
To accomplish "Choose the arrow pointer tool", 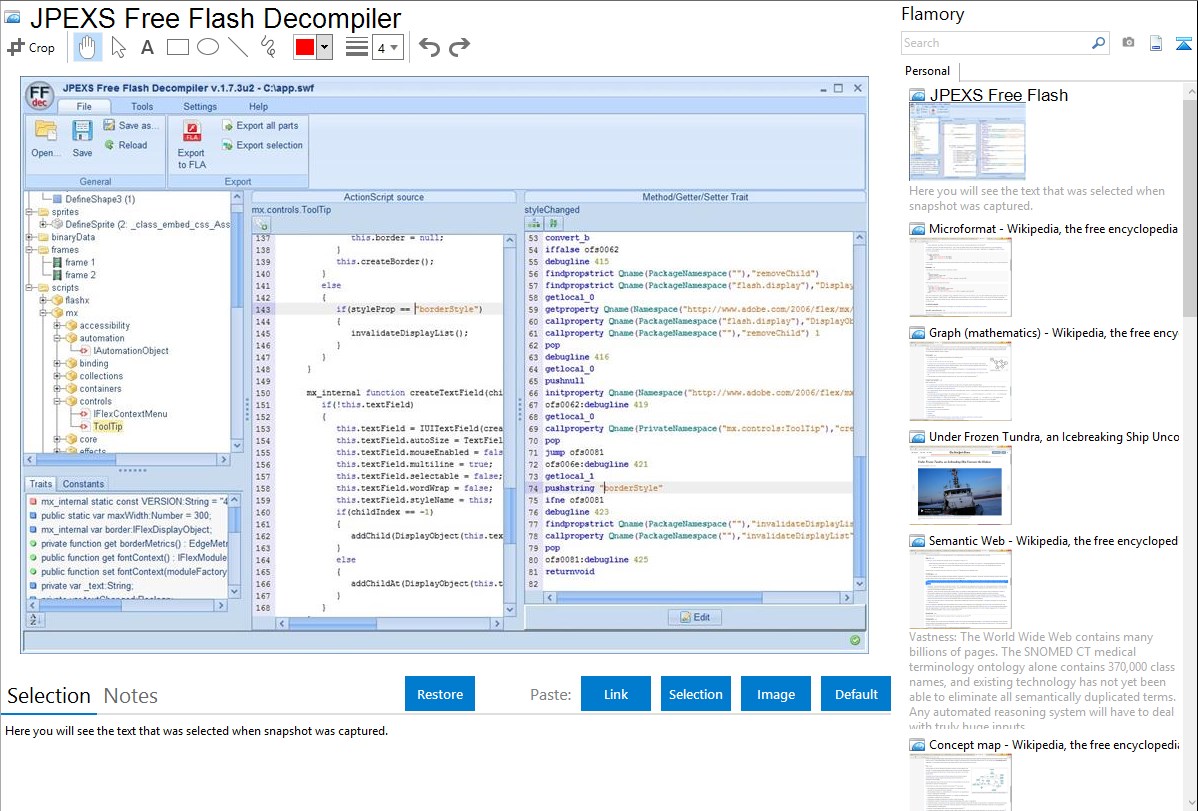I will coord(118,47).
